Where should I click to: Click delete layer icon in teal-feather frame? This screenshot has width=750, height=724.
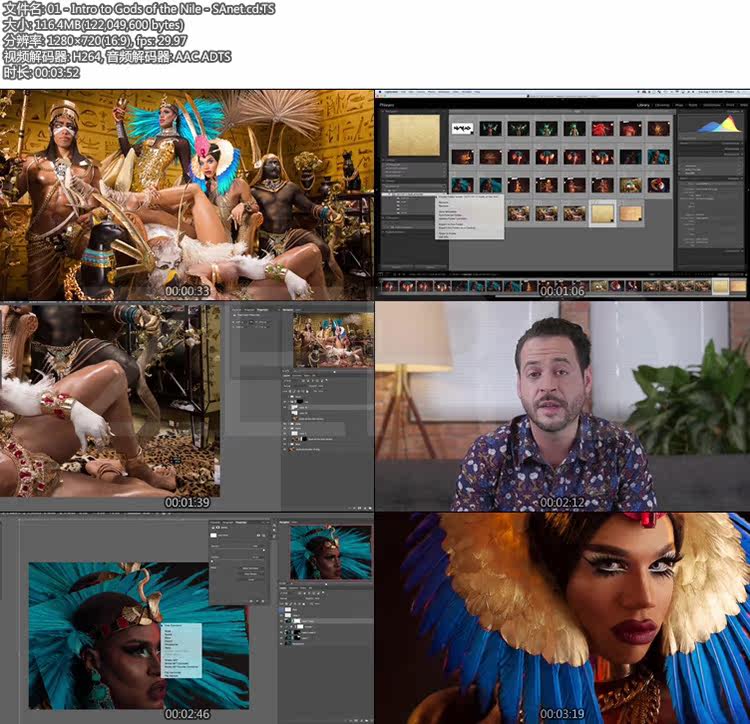pos(372,721)
